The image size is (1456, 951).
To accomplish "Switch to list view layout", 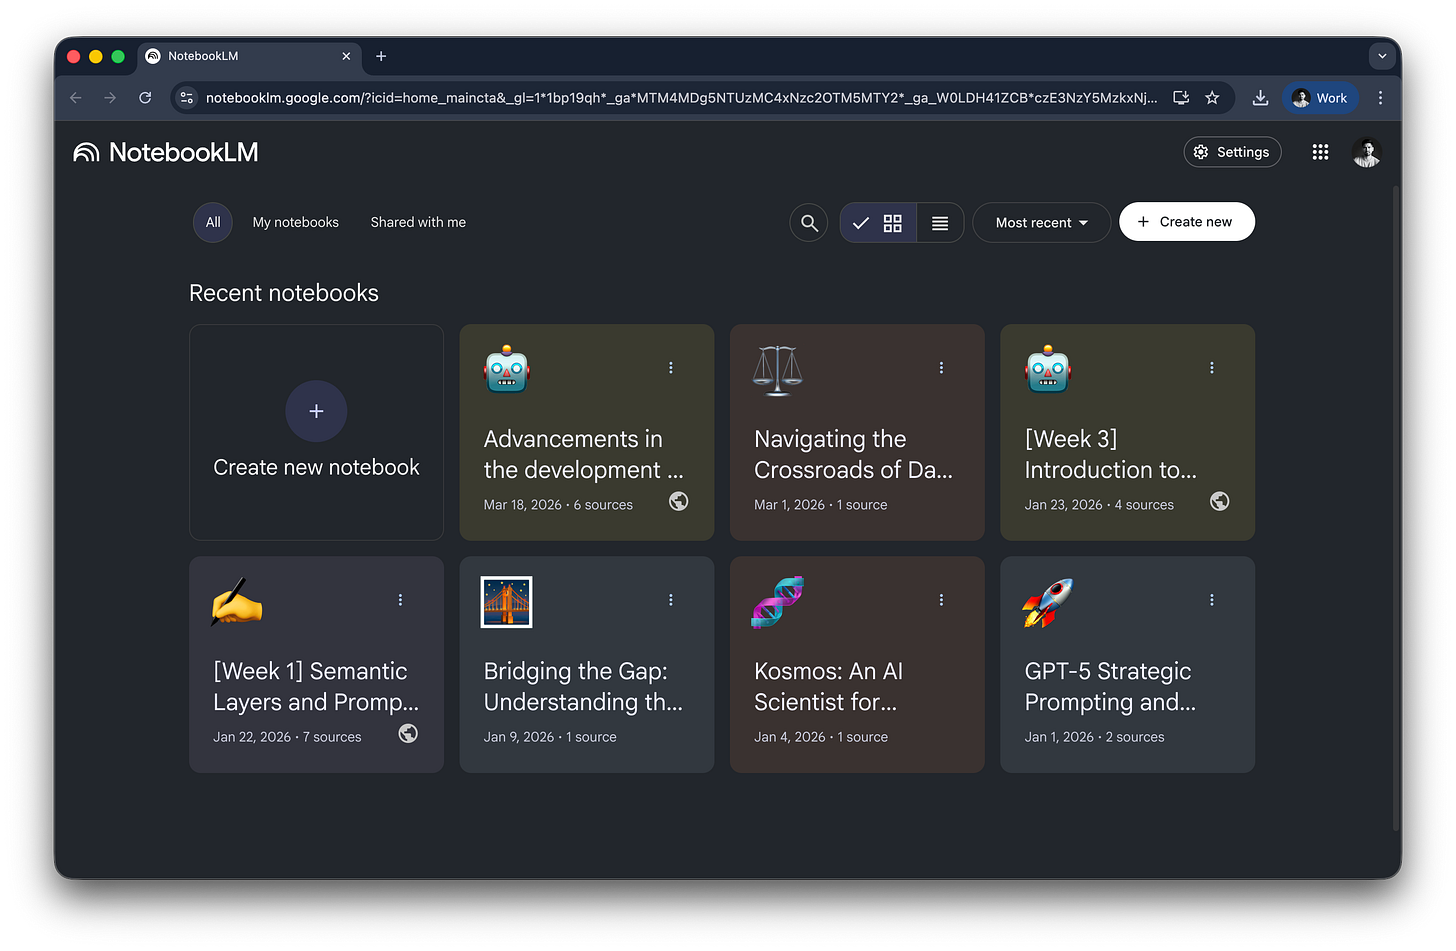I will click(940, 223).
